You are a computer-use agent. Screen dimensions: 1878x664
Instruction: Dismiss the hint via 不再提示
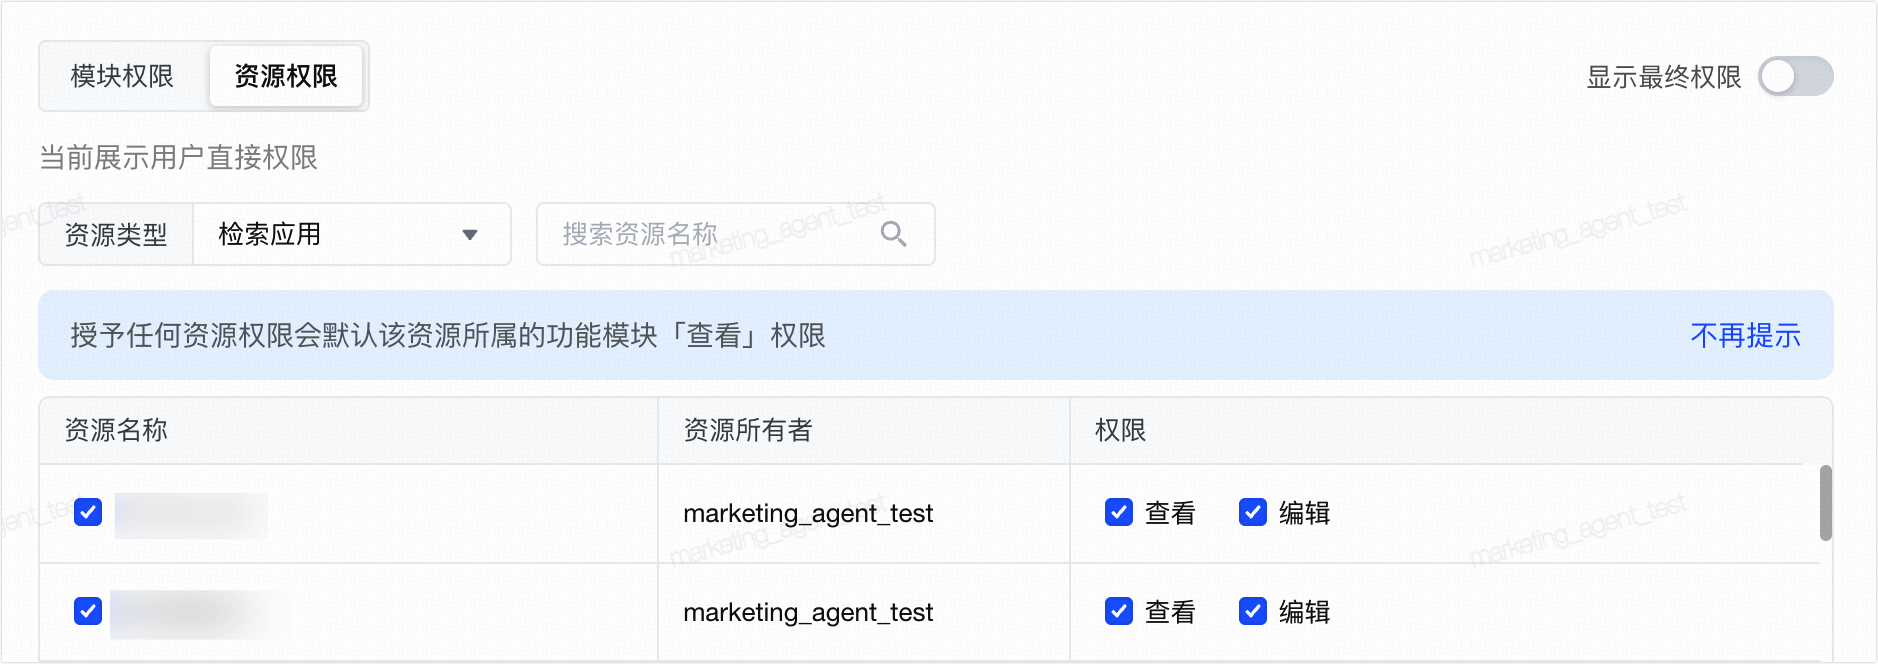click(x=1745, y=335)
